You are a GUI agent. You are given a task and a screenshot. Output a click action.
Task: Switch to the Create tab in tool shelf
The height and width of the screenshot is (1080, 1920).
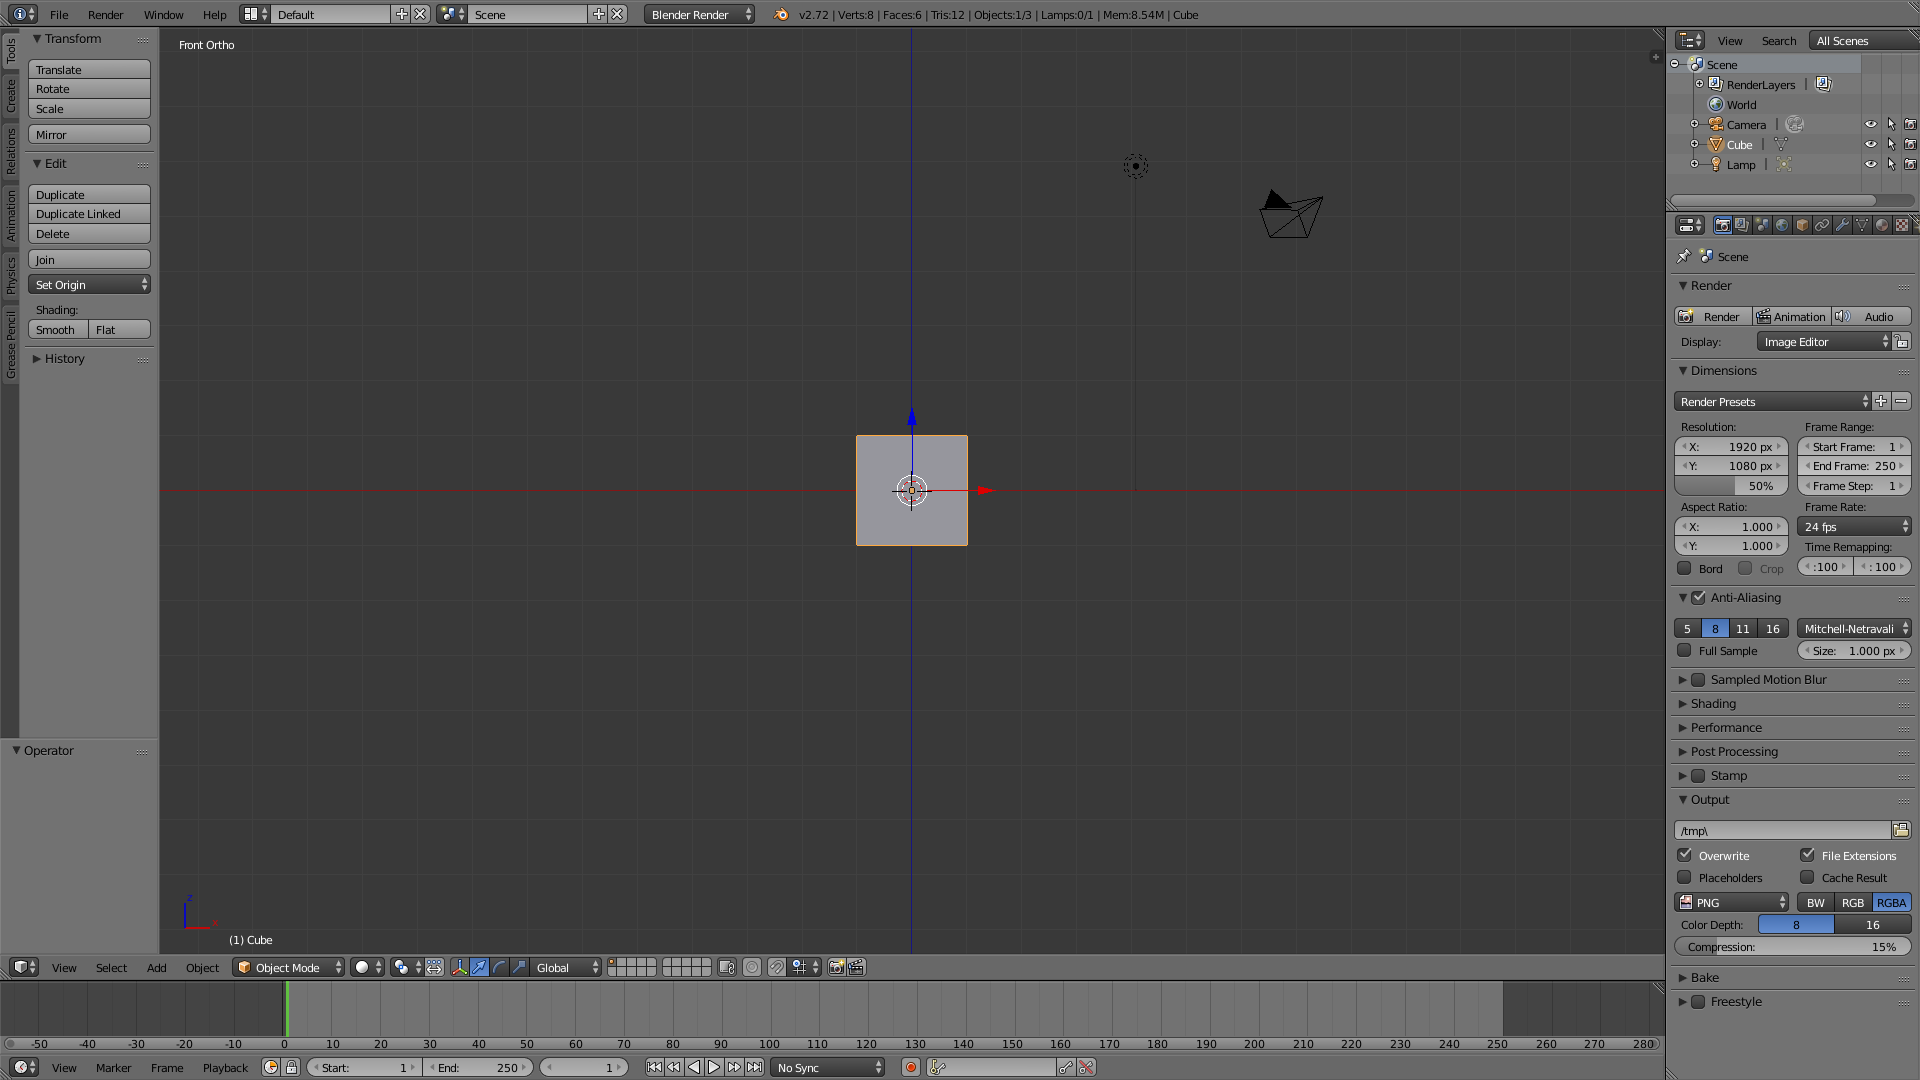[x=11, y=95]
